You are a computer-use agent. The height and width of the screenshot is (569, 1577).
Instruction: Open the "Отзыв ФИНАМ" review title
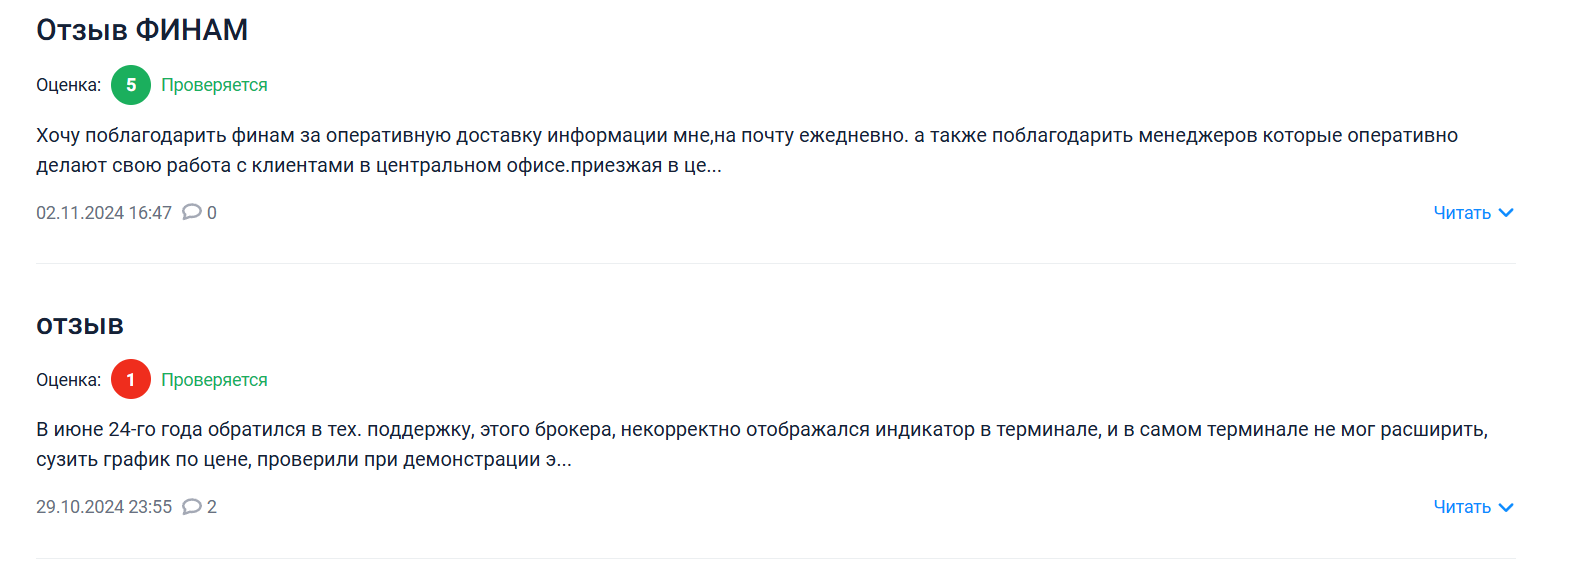tap(142, 30)
